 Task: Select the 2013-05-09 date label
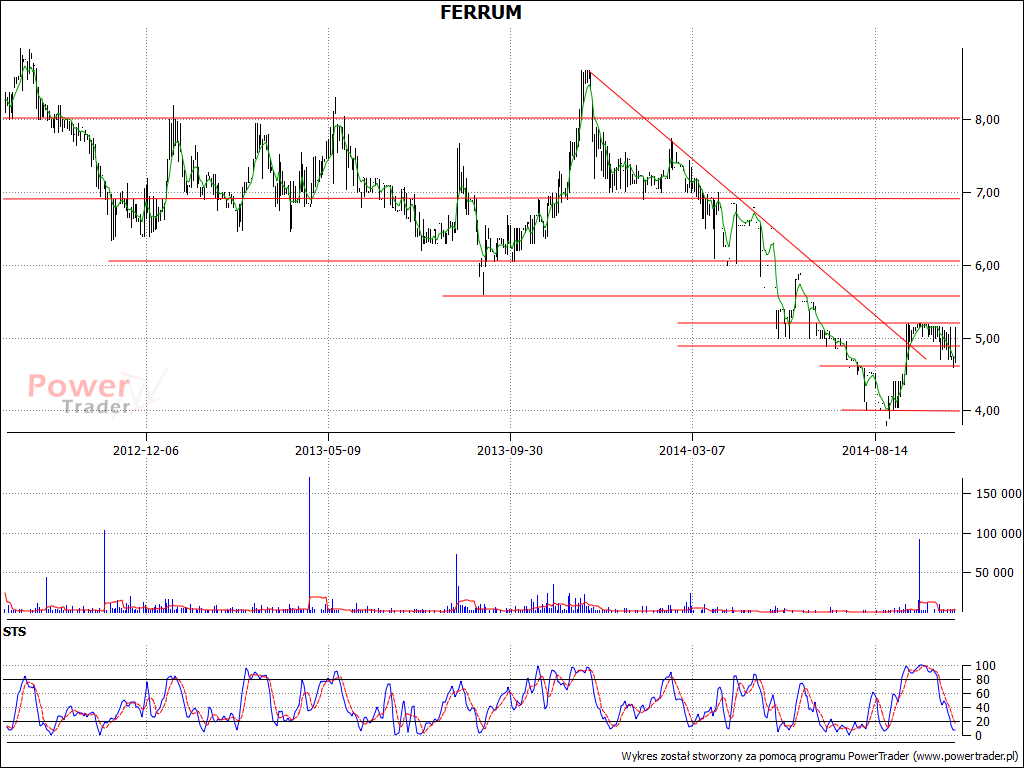[328, 451]
